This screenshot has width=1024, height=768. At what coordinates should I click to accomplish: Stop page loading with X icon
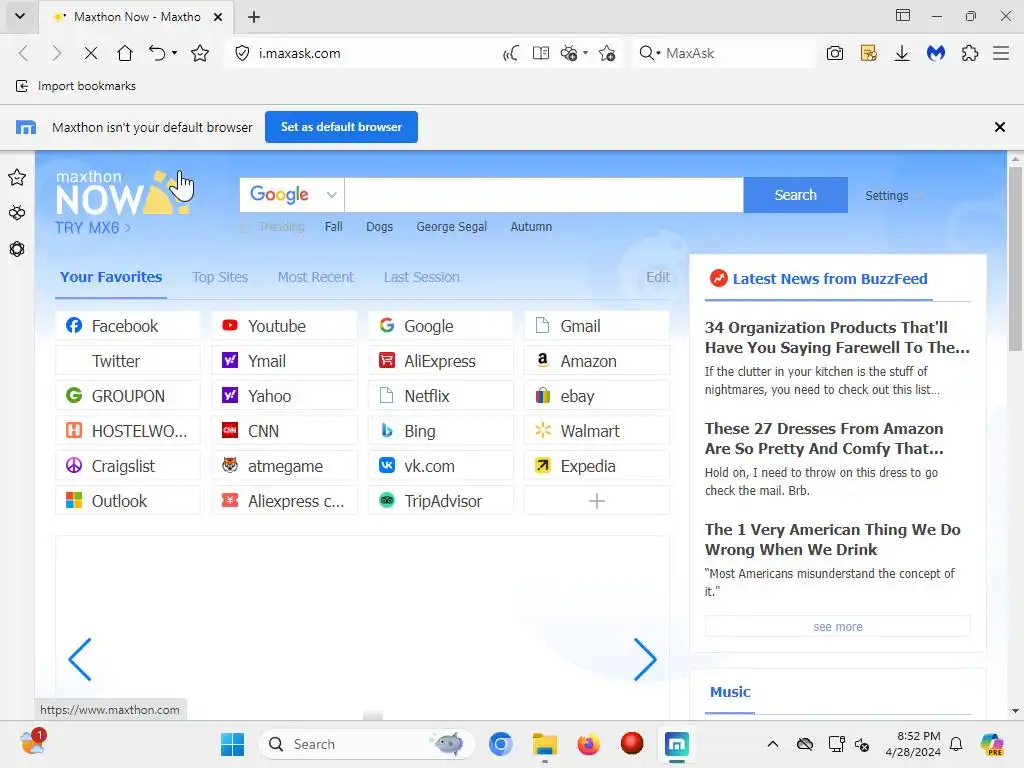(91, 54)
